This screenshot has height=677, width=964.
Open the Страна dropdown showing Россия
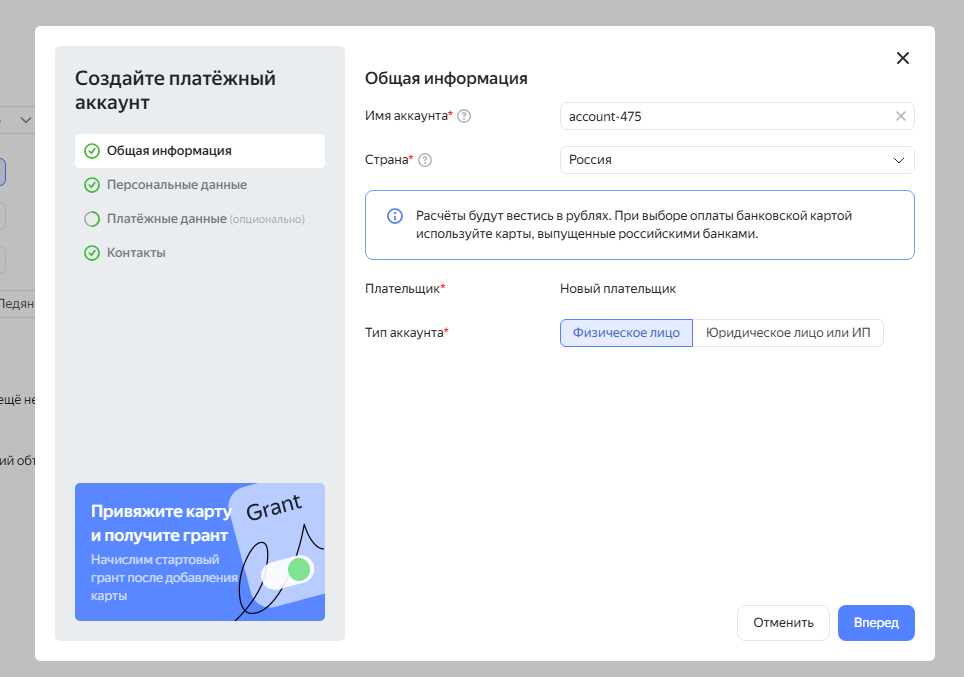(720, 160)
